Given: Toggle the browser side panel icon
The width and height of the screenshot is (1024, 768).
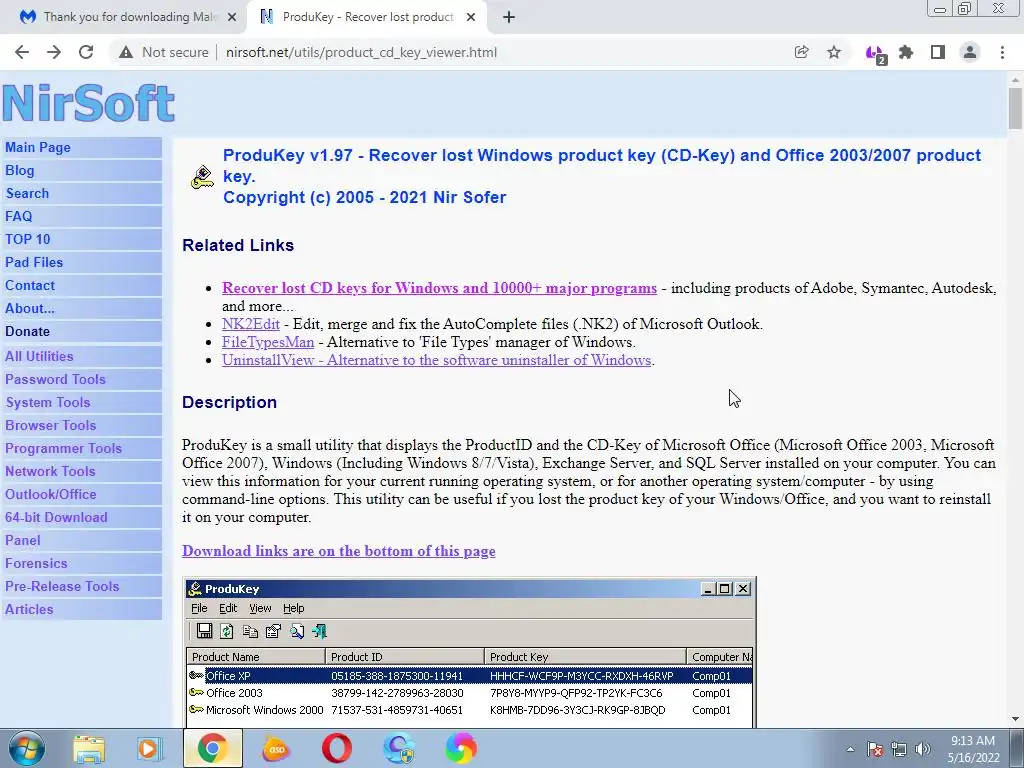Looking at the screenshot, I should [938, 52].
